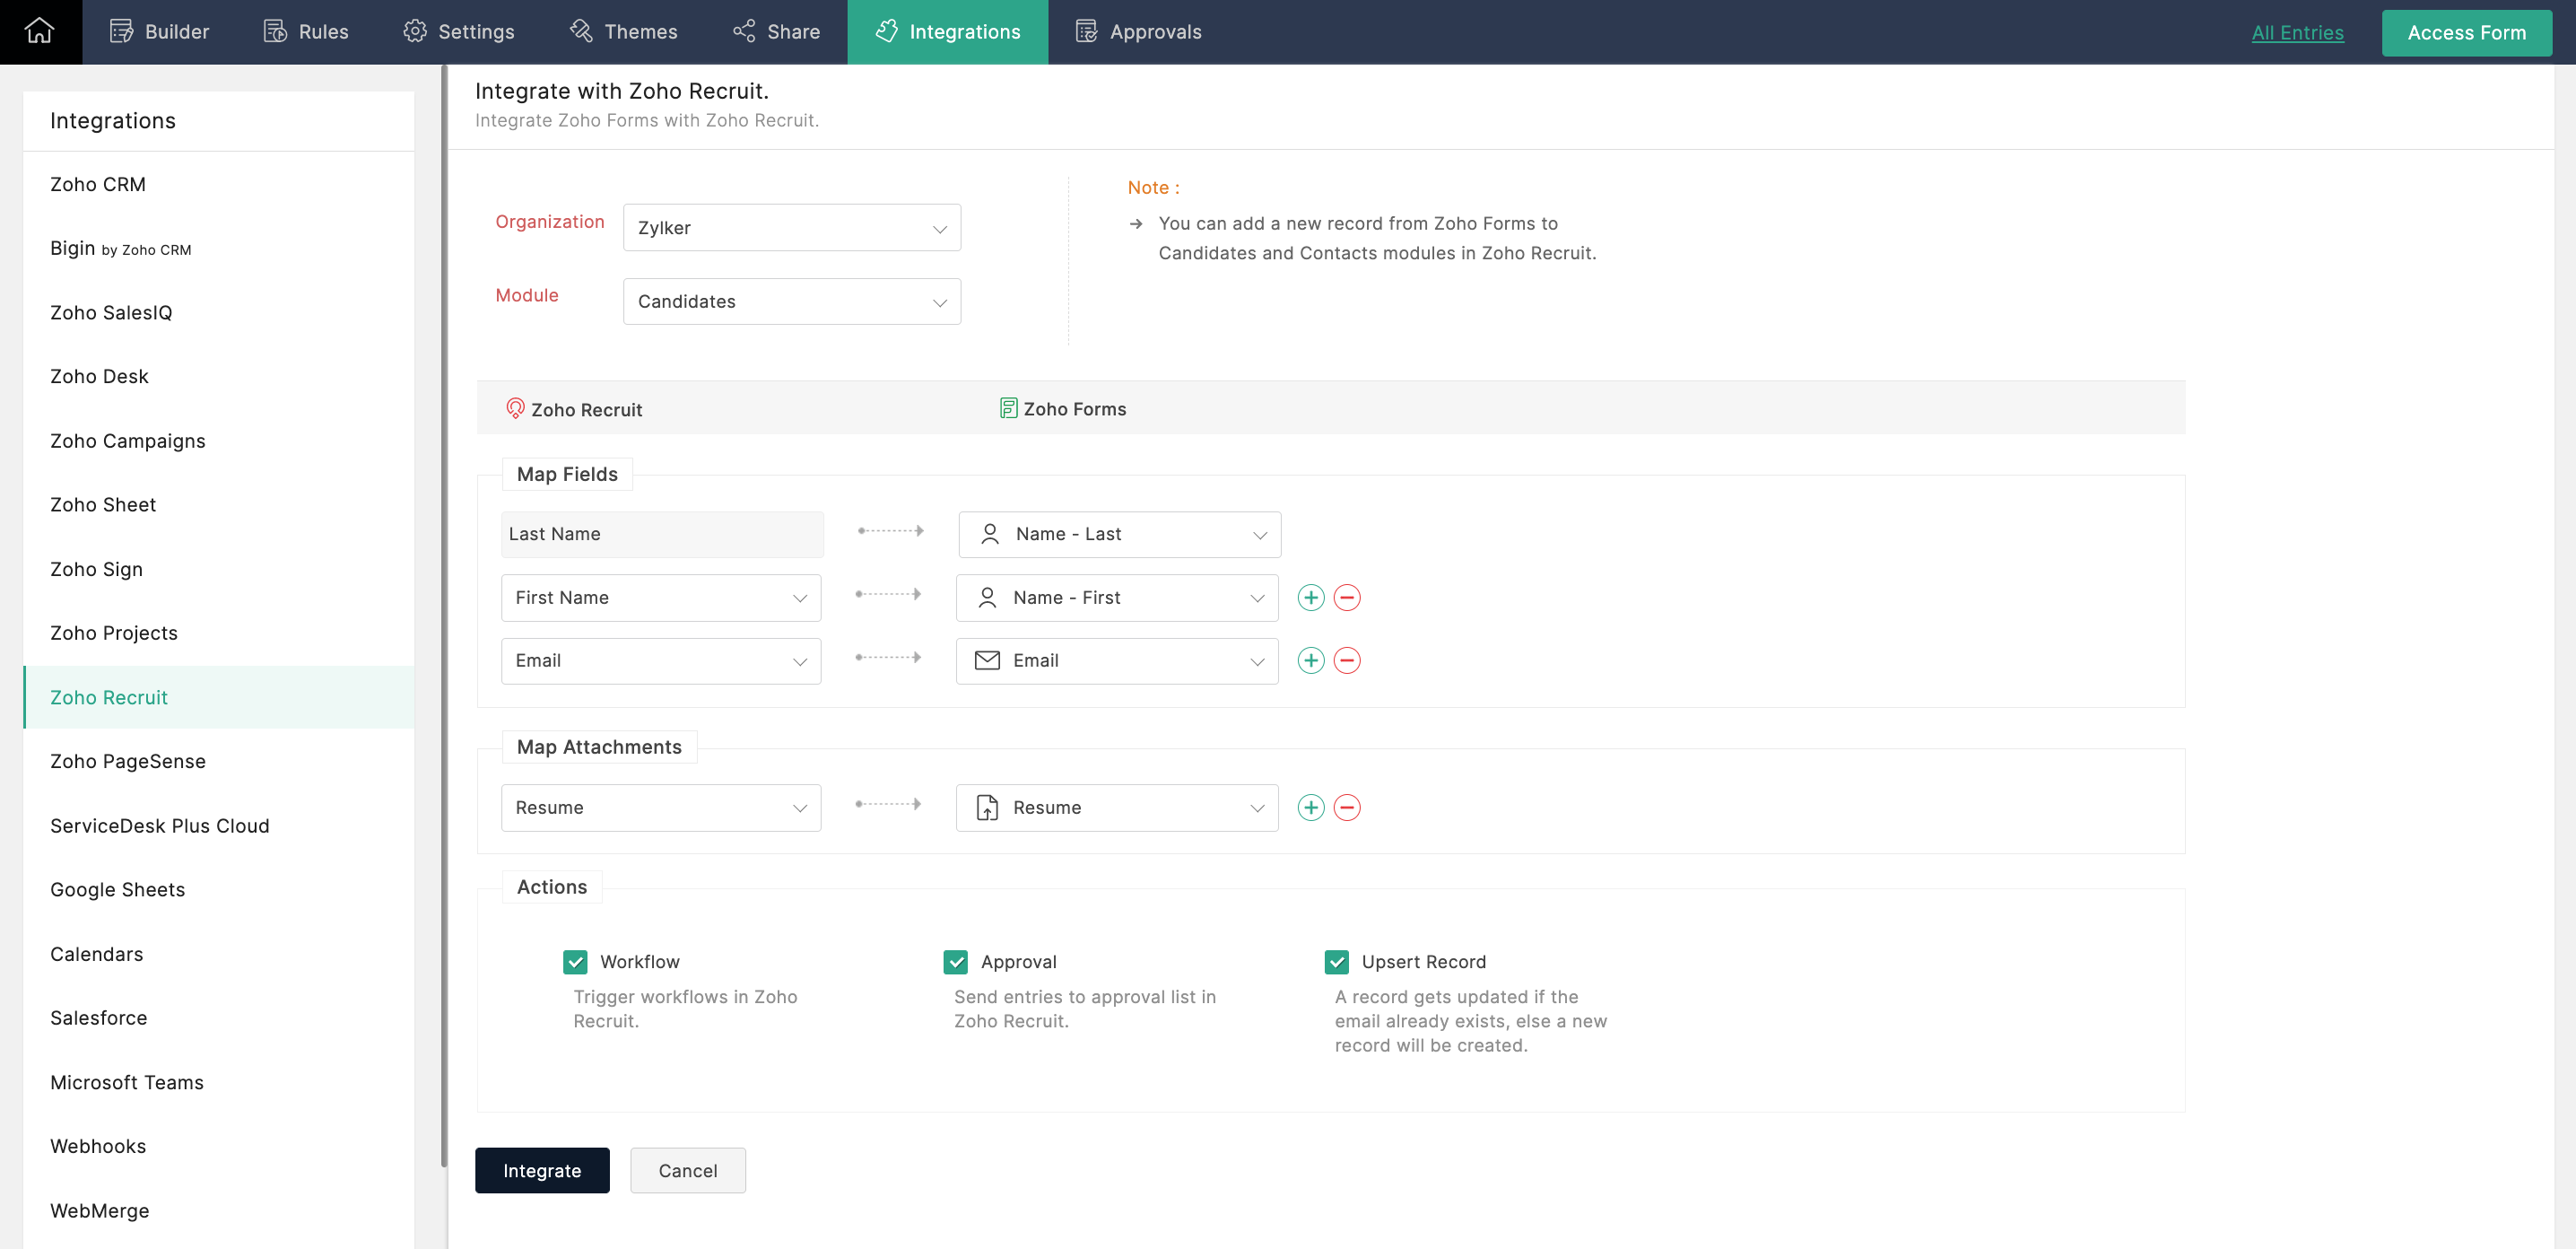Viewport: 2576px width, 1249px height.
Task: Click the Cancel button
Action: [687, 1170]
